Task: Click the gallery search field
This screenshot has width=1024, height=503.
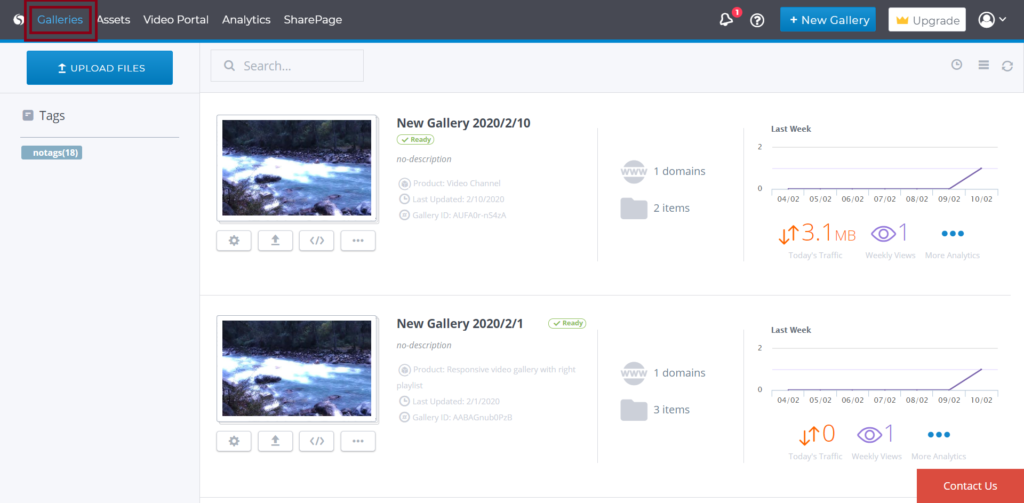Action: 287,66
